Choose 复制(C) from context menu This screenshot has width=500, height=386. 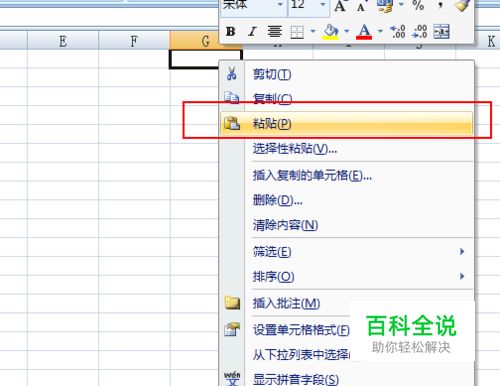347,98
